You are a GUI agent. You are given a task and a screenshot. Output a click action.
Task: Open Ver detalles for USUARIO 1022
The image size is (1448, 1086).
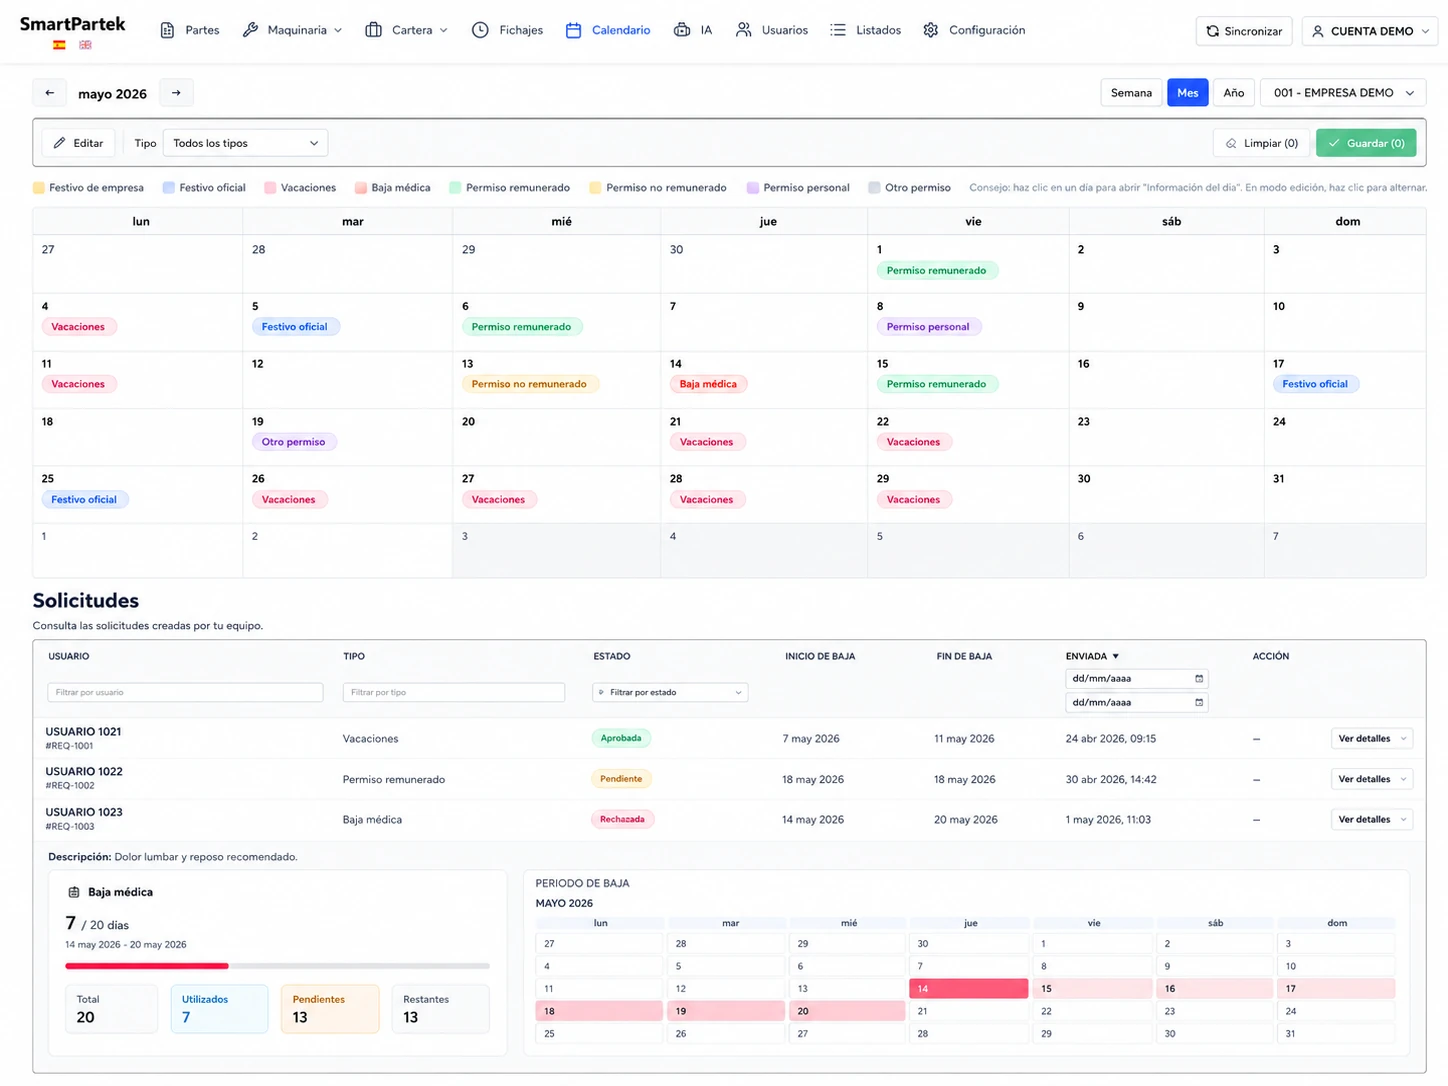pos(1371,779)
